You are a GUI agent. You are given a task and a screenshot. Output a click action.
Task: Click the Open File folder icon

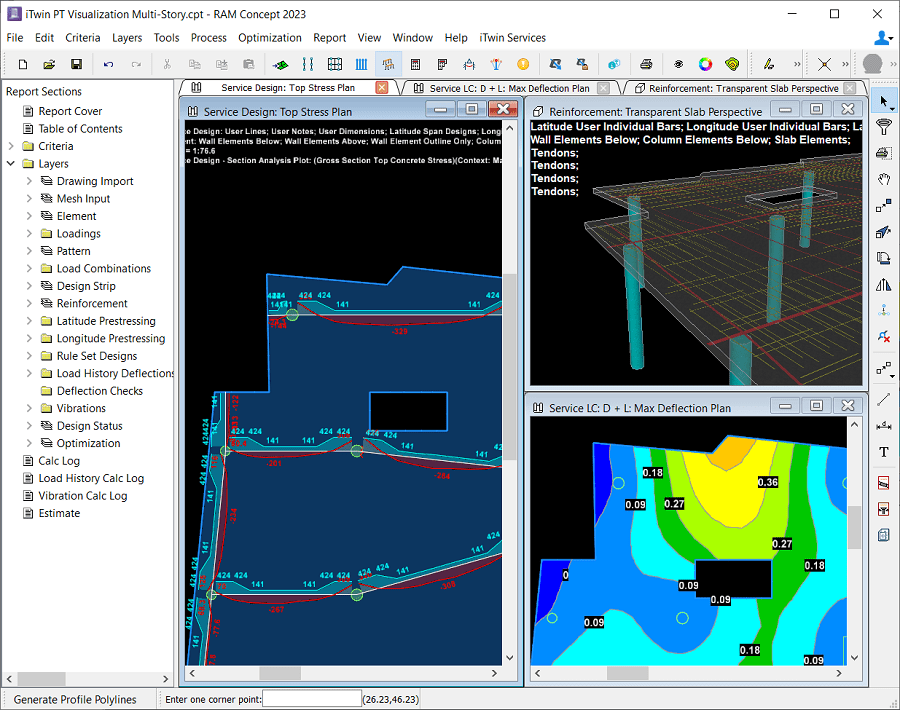pos(47,62)
